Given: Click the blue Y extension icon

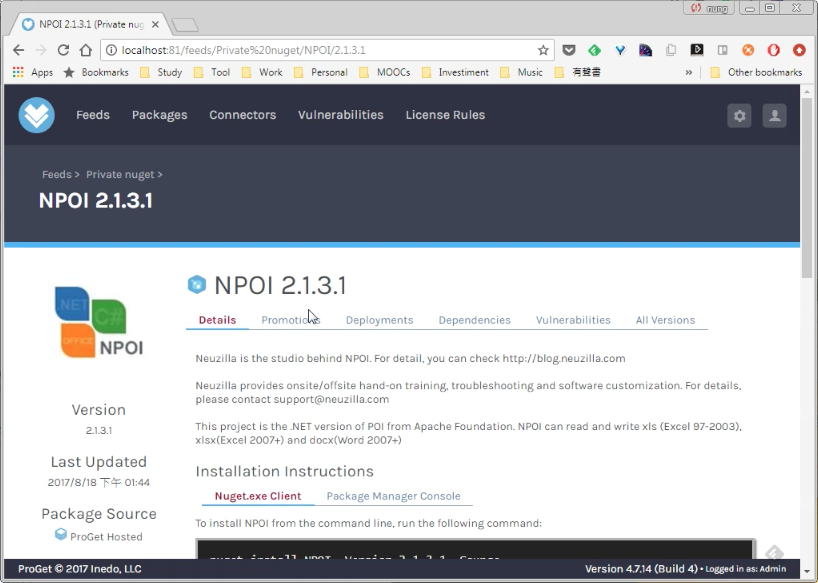Looking at the screenshot, I should pos(620,50).
